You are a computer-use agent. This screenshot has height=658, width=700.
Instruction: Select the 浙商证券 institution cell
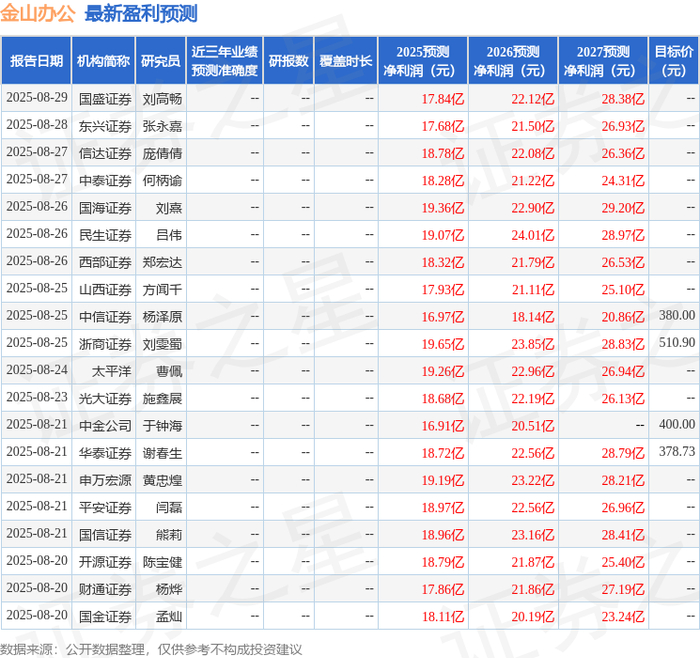105,344
